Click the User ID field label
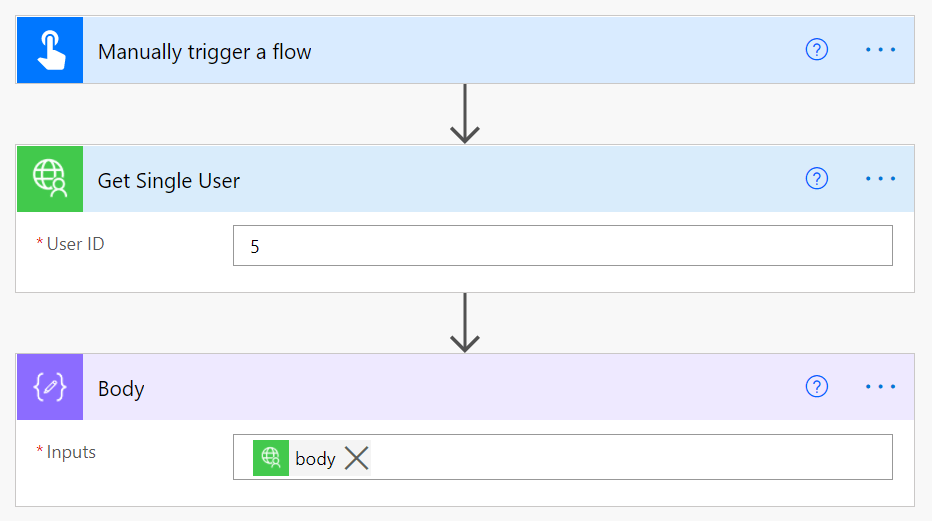932x521 pixels. point(75,244)
